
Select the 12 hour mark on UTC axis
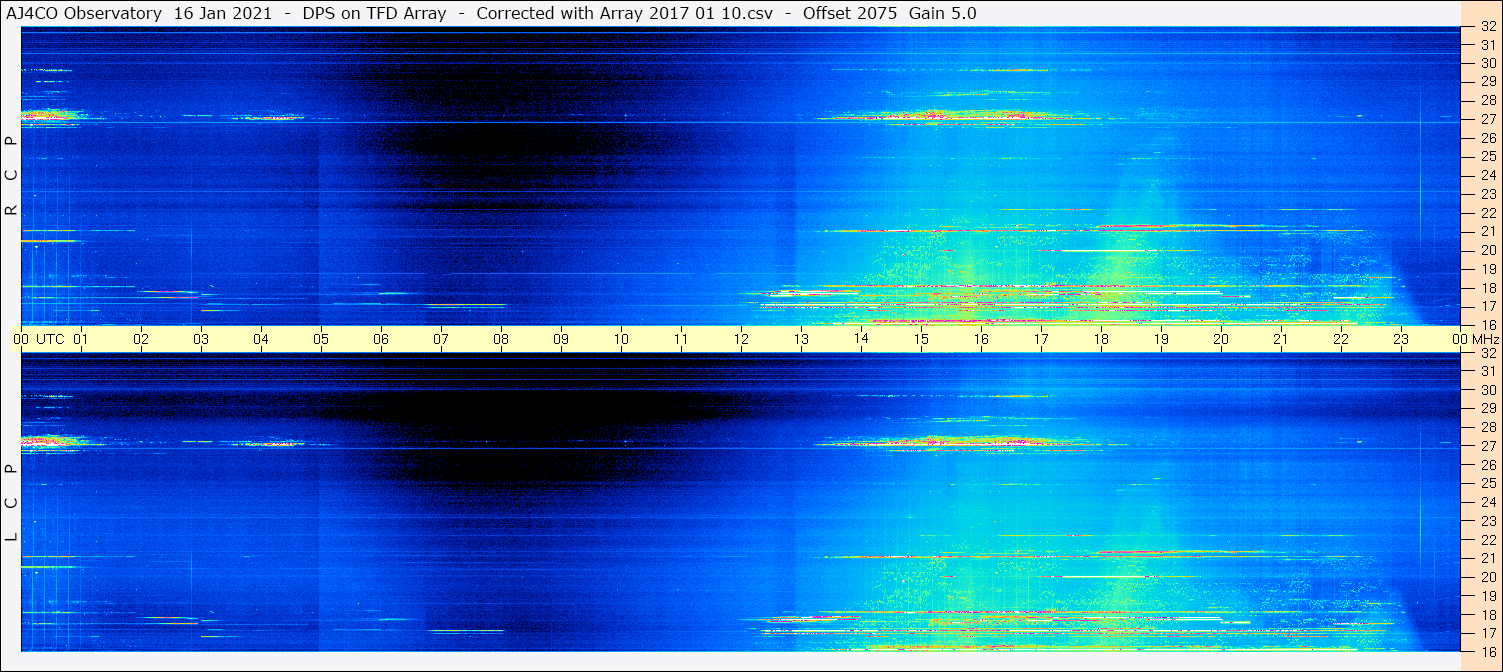pos(741,339)
